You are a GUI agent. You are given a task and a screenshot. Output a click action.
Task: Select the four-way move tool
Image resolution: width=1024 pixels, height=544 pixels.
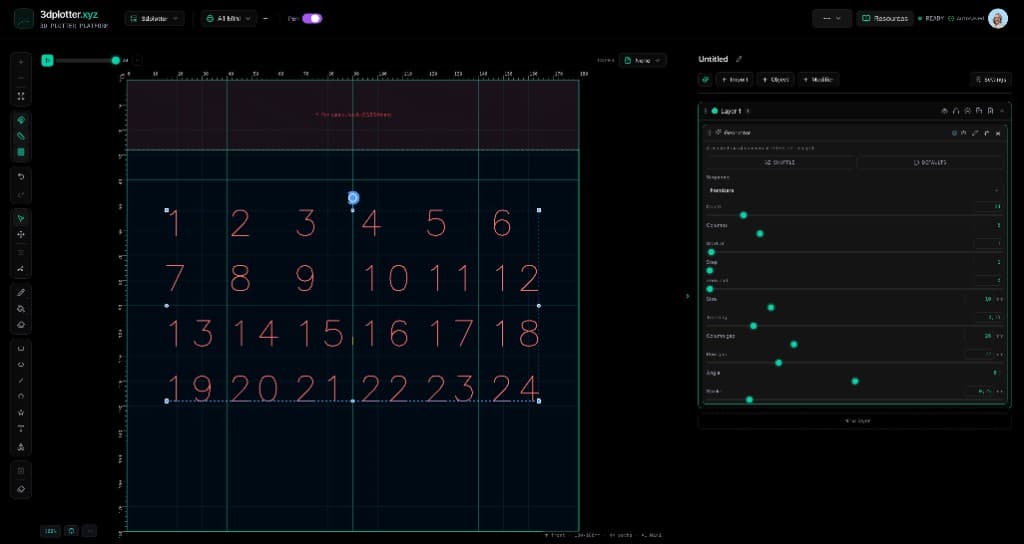21,234
